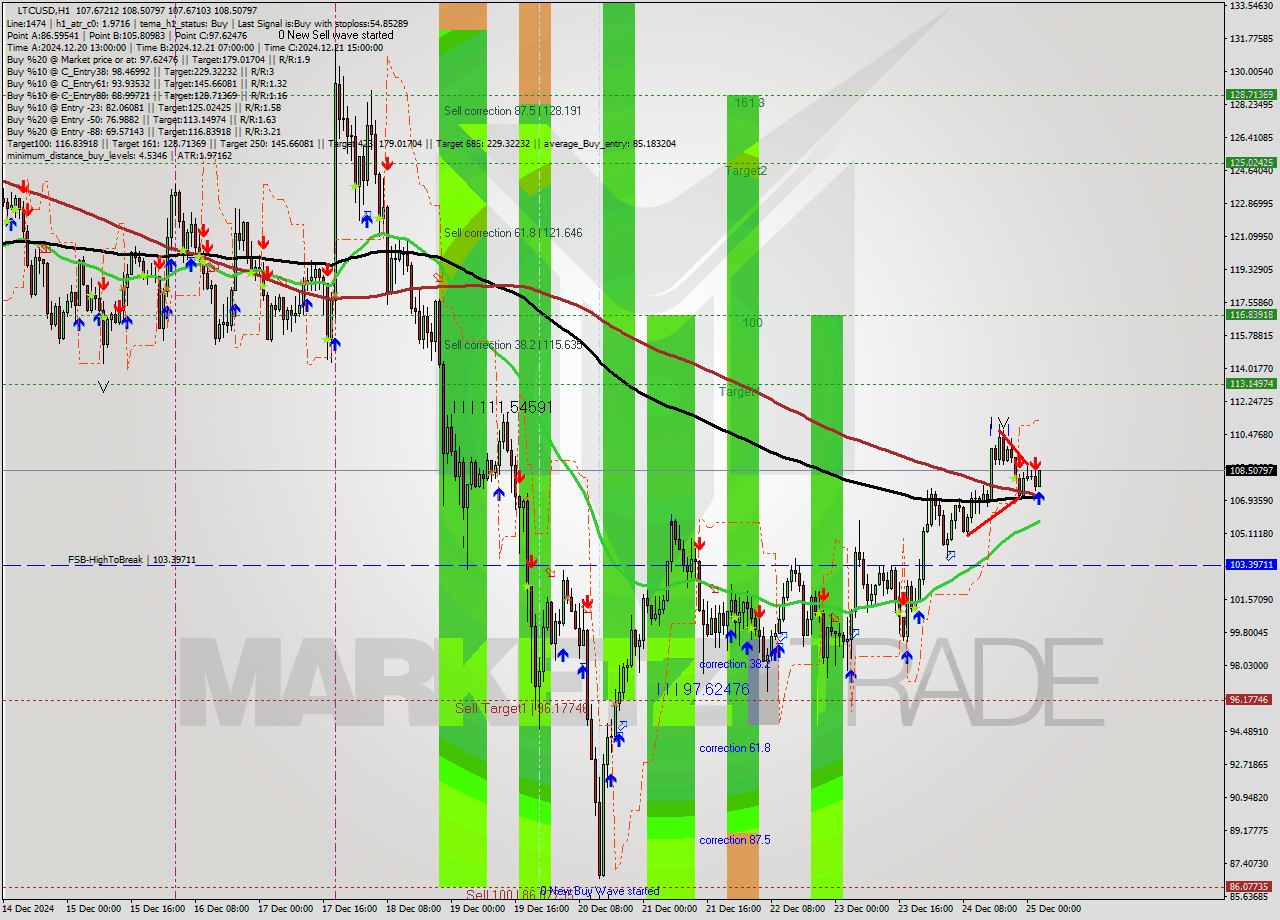Click the '25 Dec 00:00' time axis label

[1053, 909]
